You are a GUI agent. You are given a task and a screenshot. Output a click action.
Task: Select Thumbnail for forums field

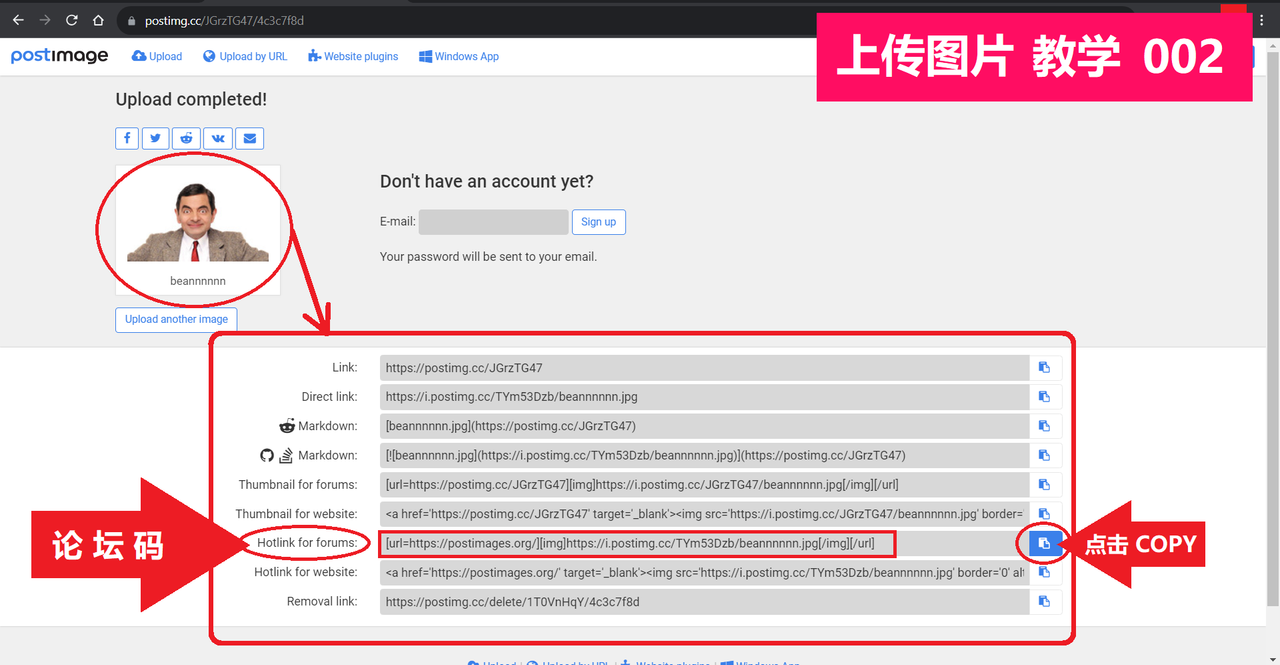(x=704, y=485)
